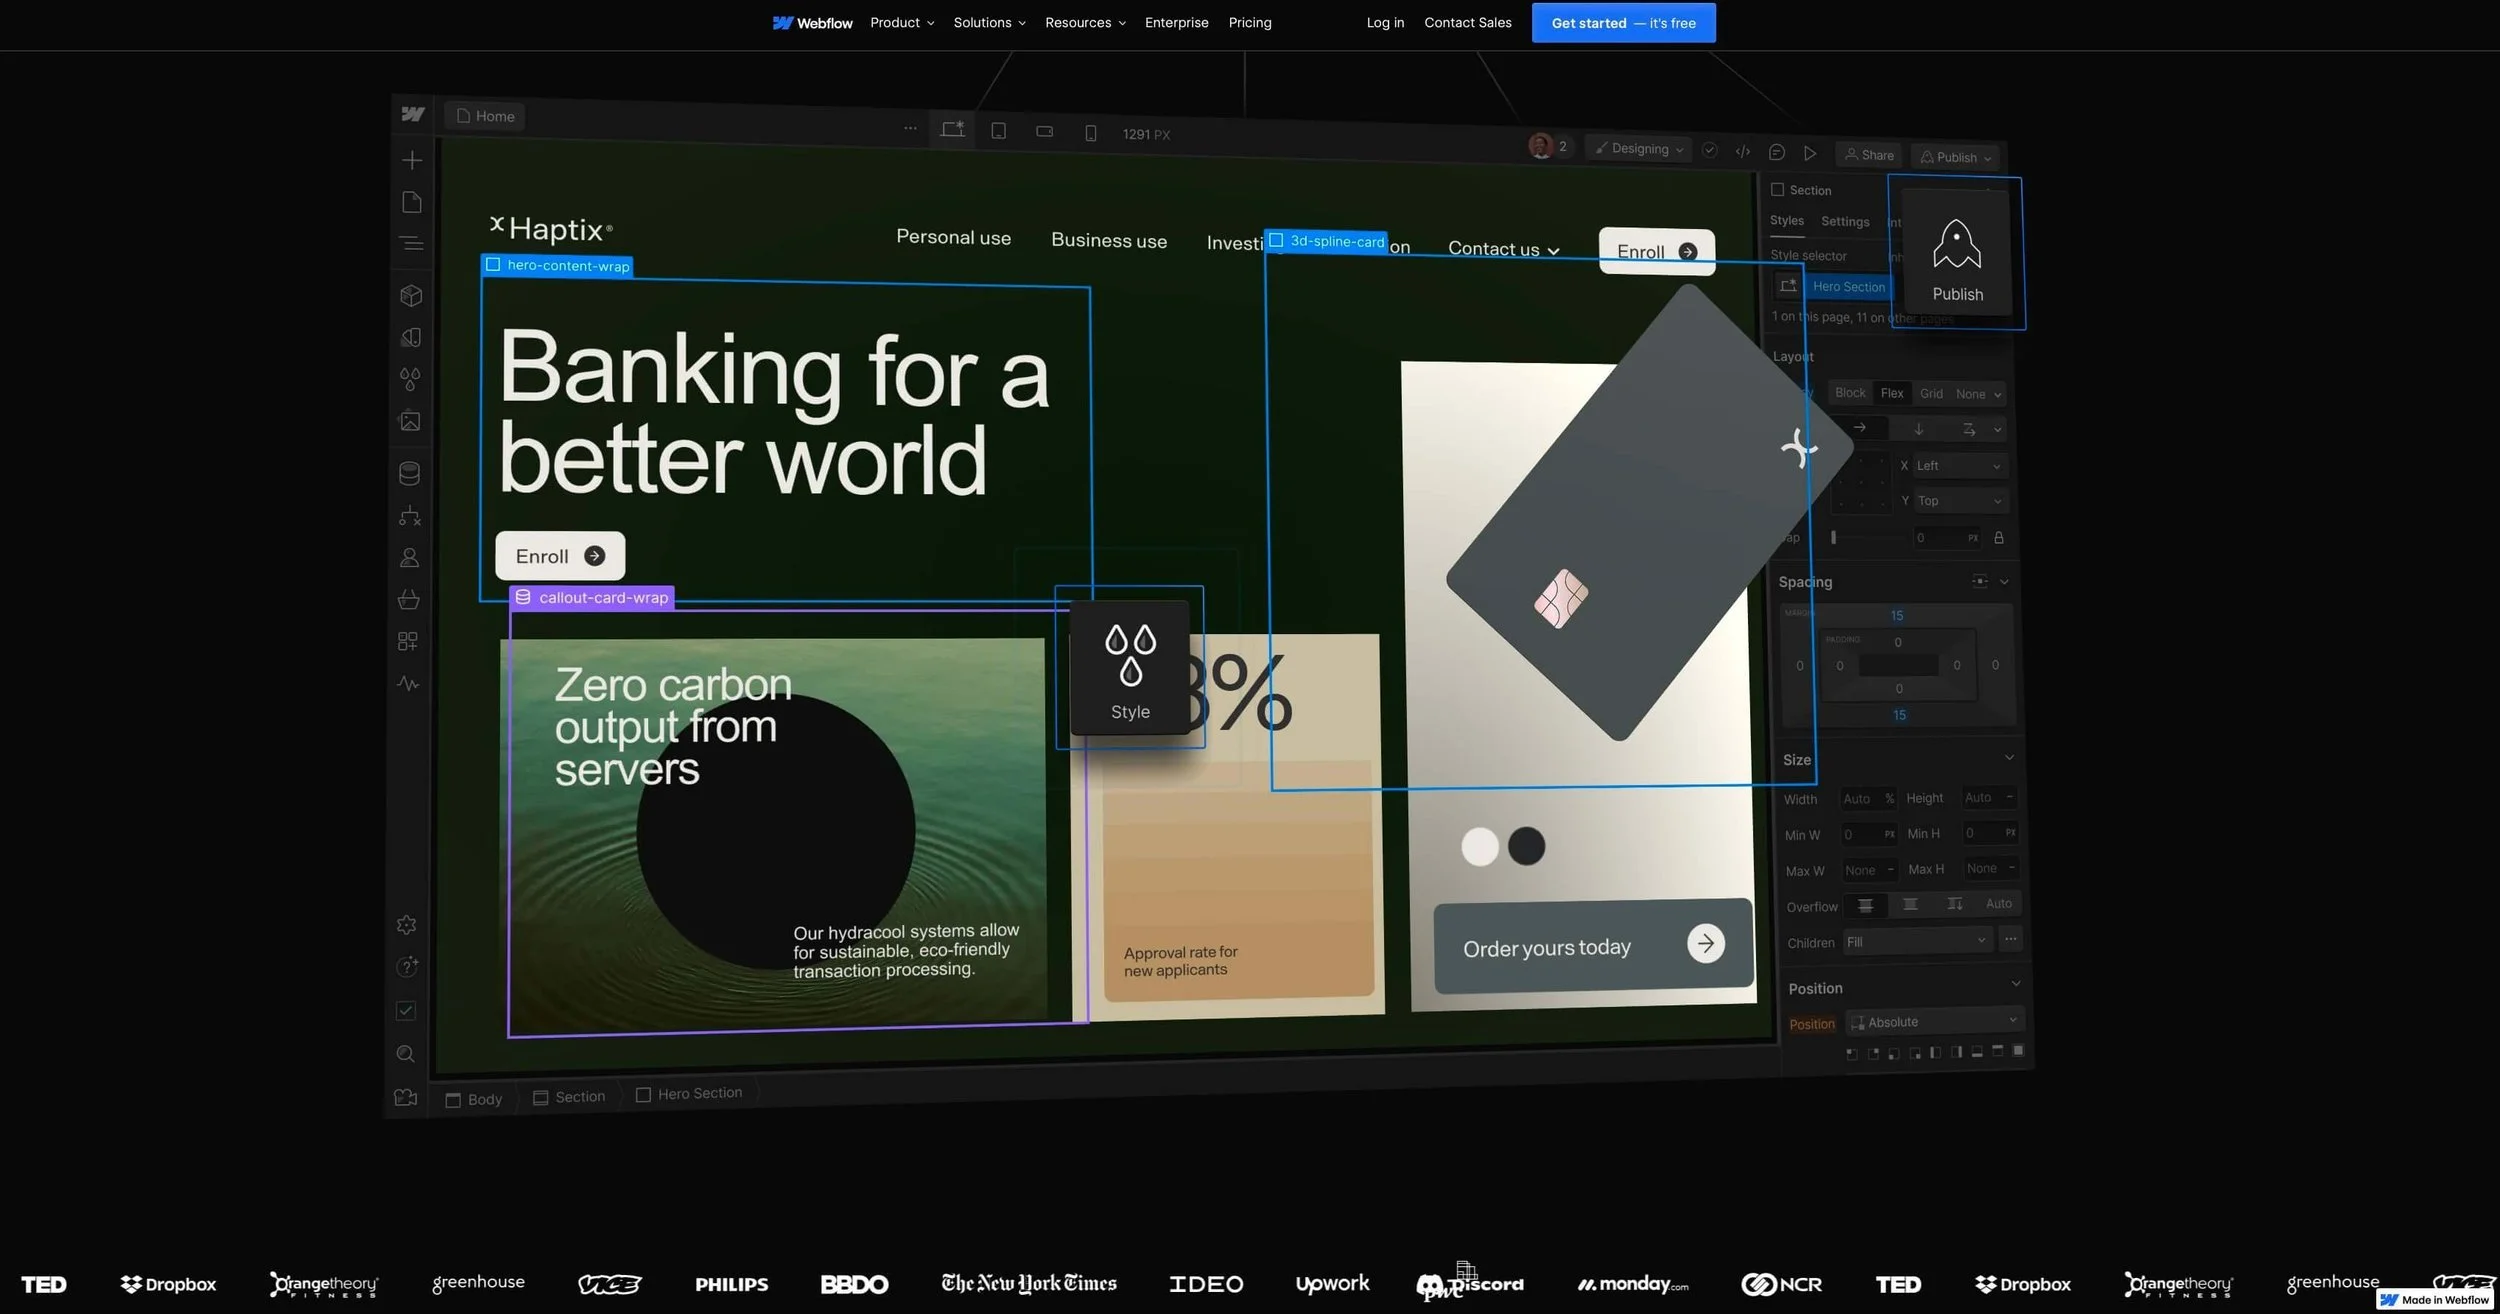This screenshot has width=2500, height=1314.
Task: Click the Share button
Action: click(1869, 155)
